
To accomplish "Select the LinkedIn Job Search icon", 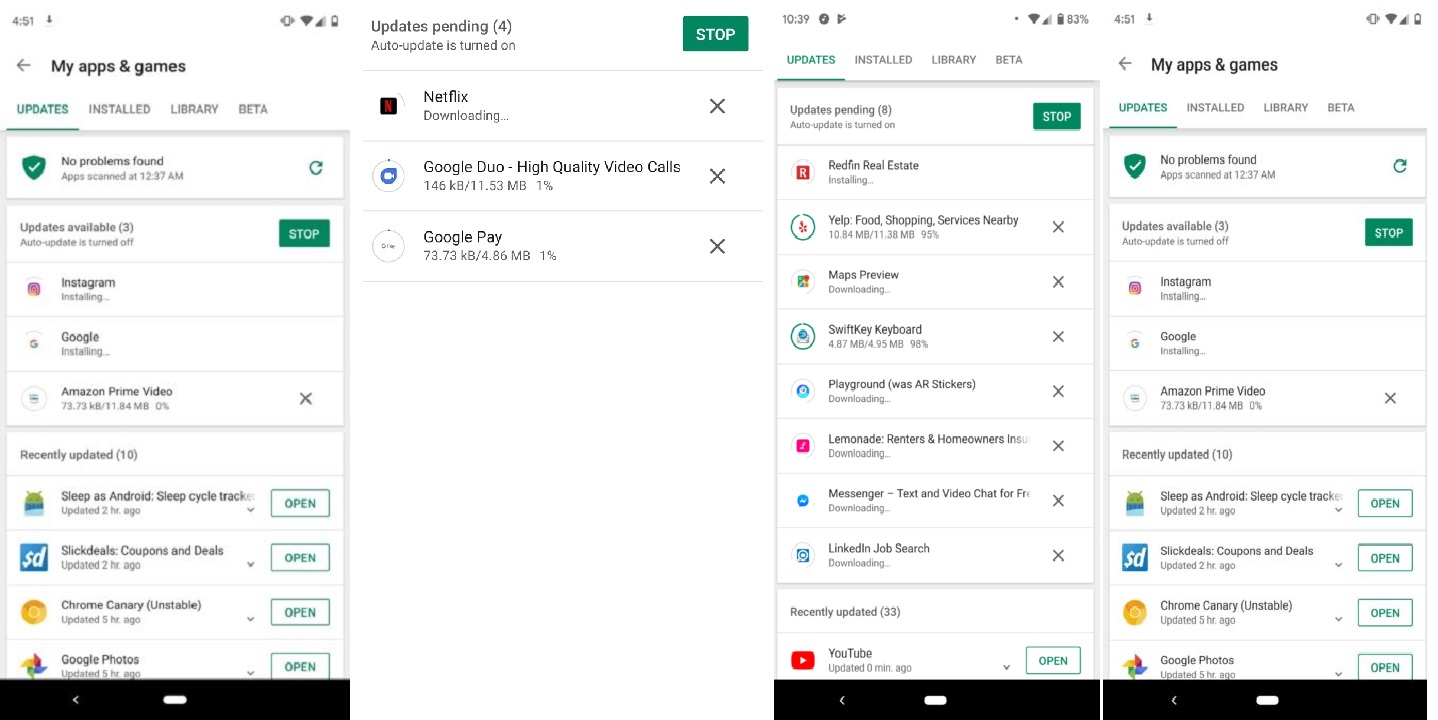I will [x=802, y=555].
